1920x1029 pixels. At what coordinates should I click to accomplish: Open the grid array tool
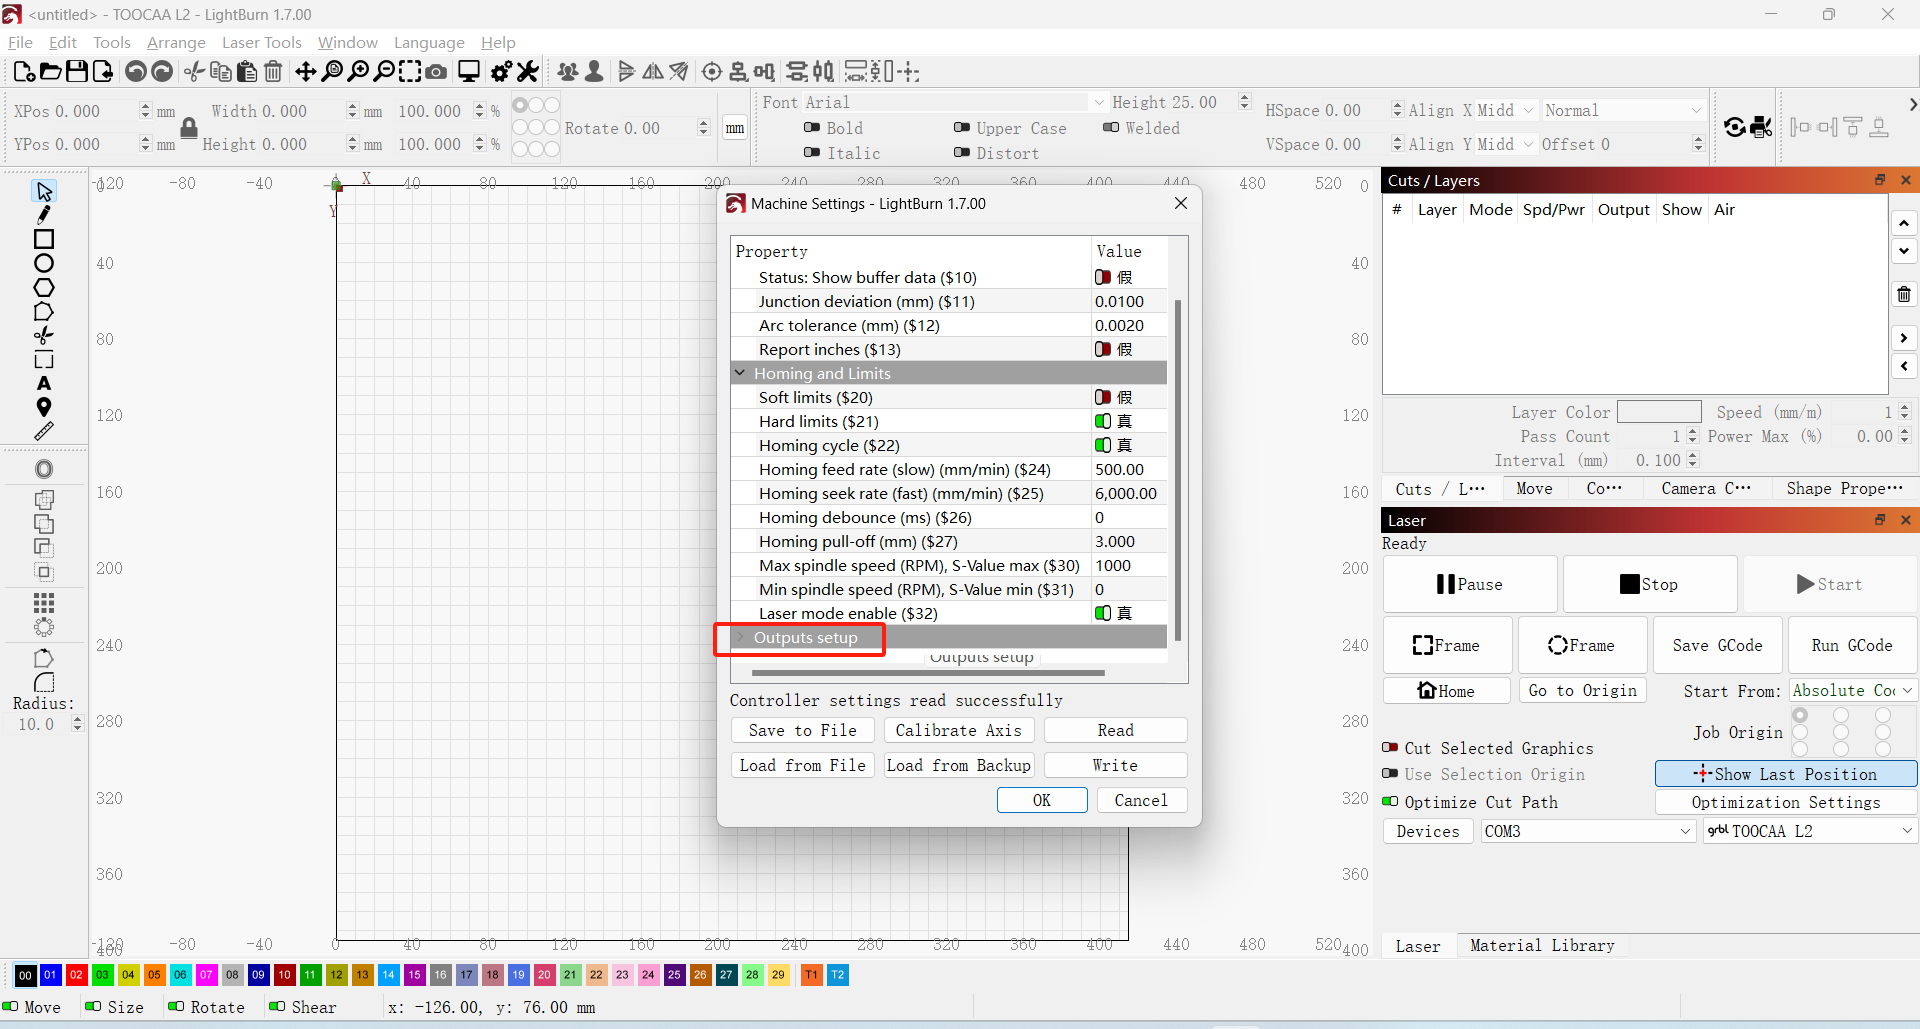[44, 603]
